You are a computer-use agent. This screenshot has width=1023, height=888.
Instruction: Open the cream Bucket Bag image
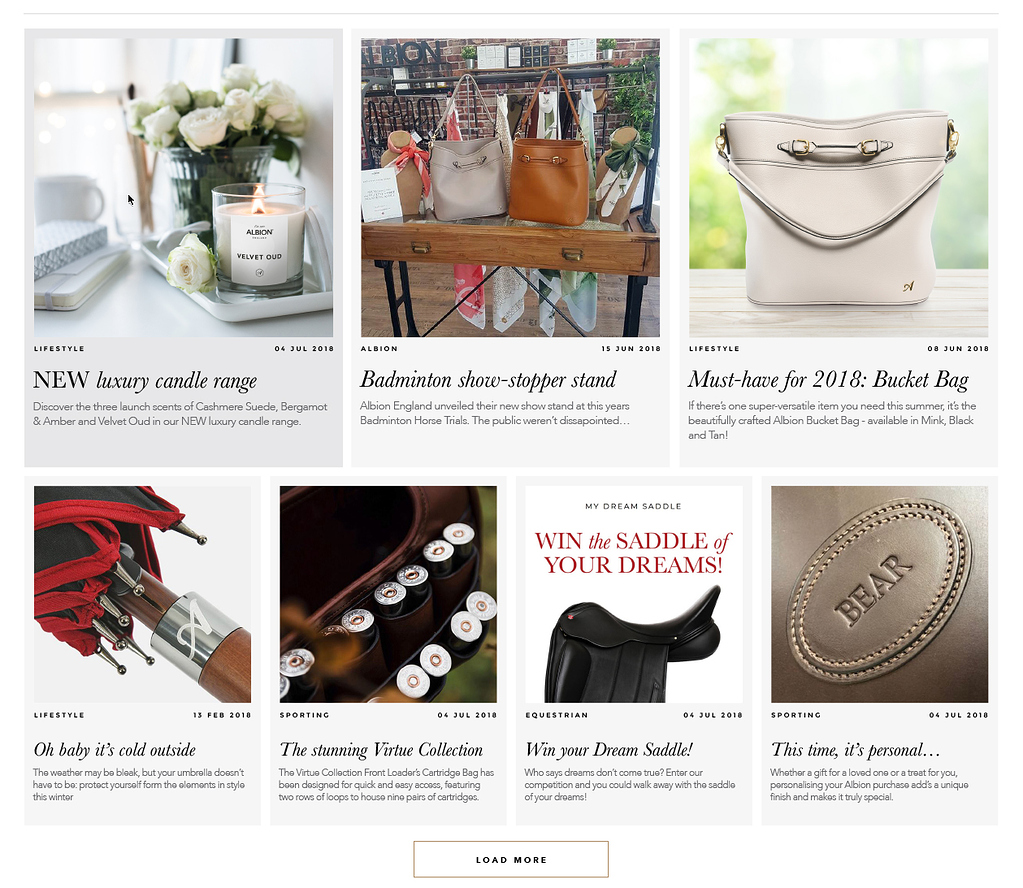tap(838, 187)
